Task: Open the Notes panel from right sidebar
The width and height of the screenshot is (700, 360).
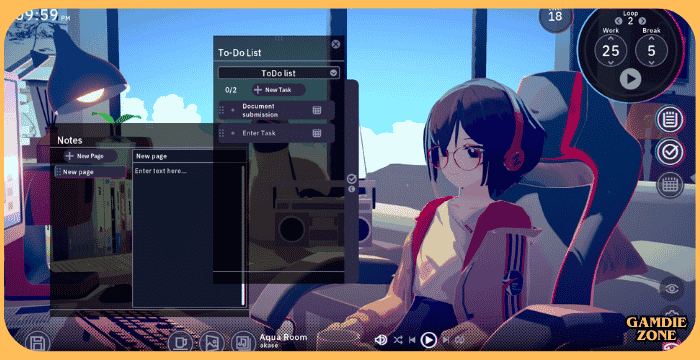Action: point(670,119)
